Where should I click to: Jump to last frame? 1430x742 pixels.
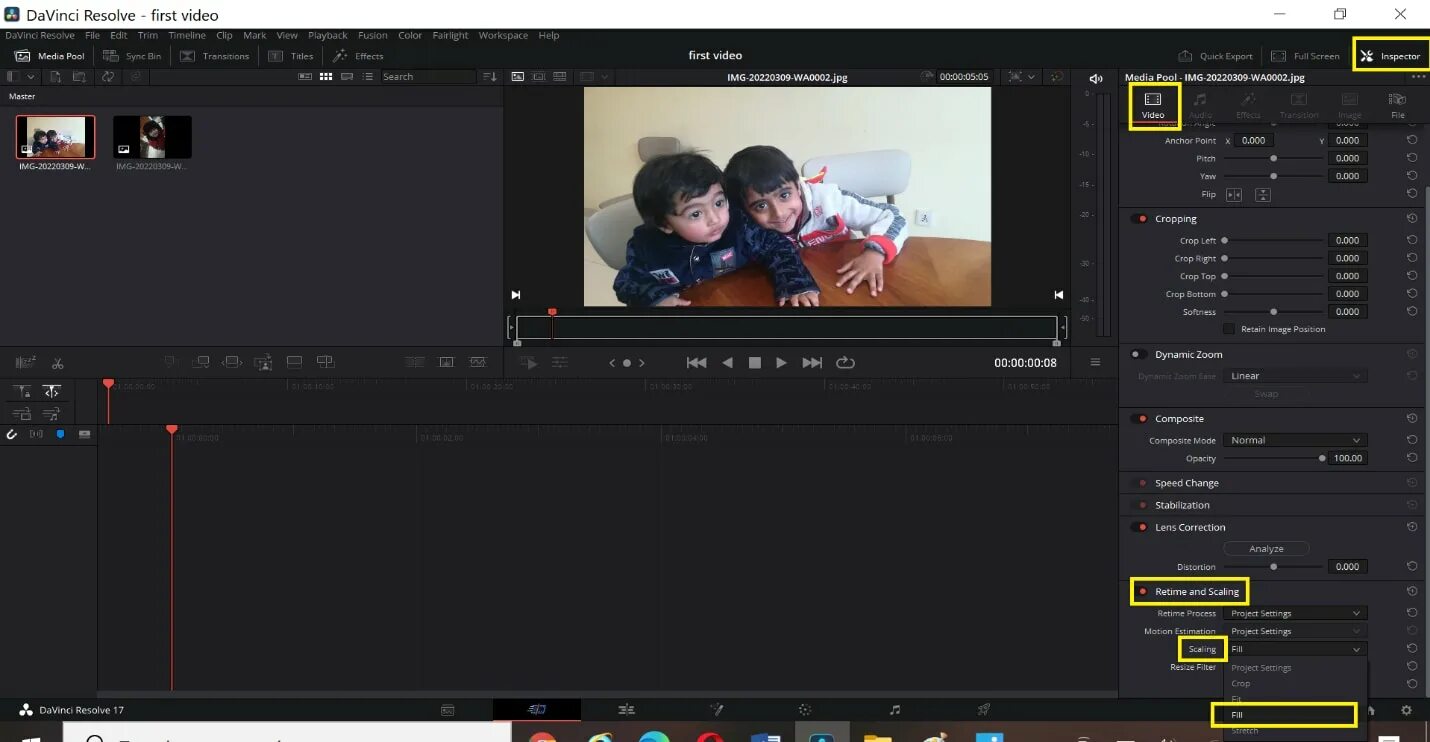tap(812, 363)
